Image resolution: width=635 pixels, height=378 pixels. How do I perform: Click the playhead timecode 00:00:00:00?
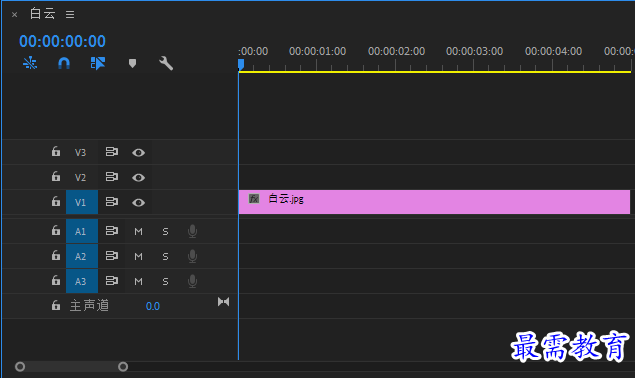62,41
